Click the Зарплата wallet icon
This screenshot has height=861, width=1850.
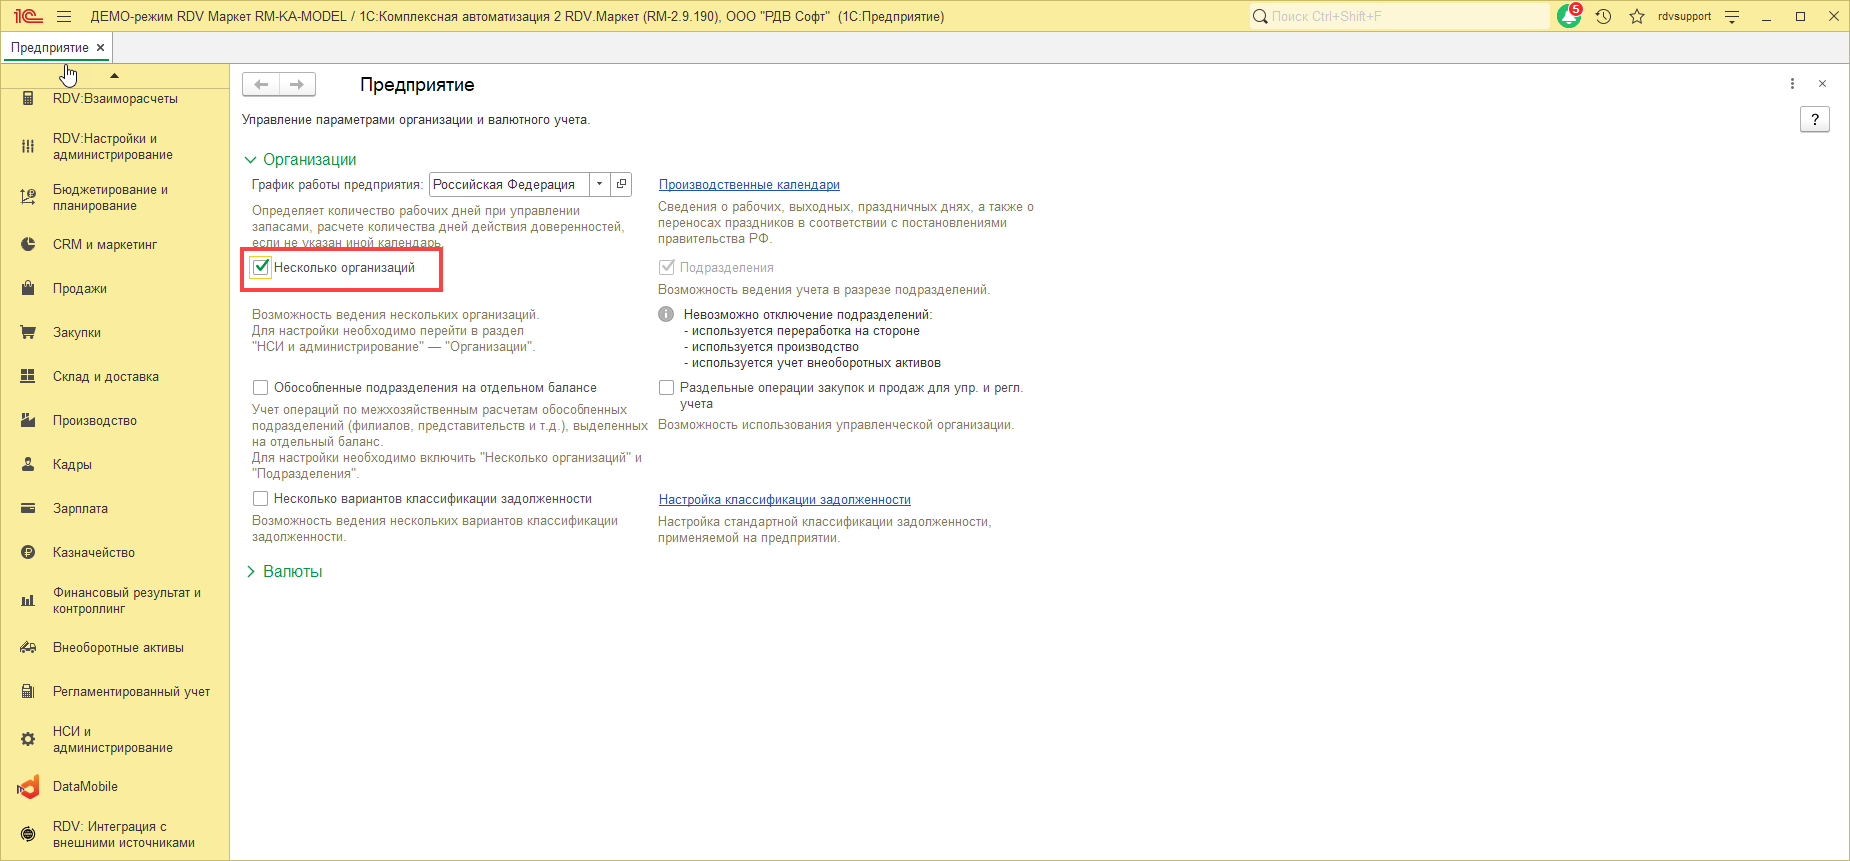tap(28, 508)
